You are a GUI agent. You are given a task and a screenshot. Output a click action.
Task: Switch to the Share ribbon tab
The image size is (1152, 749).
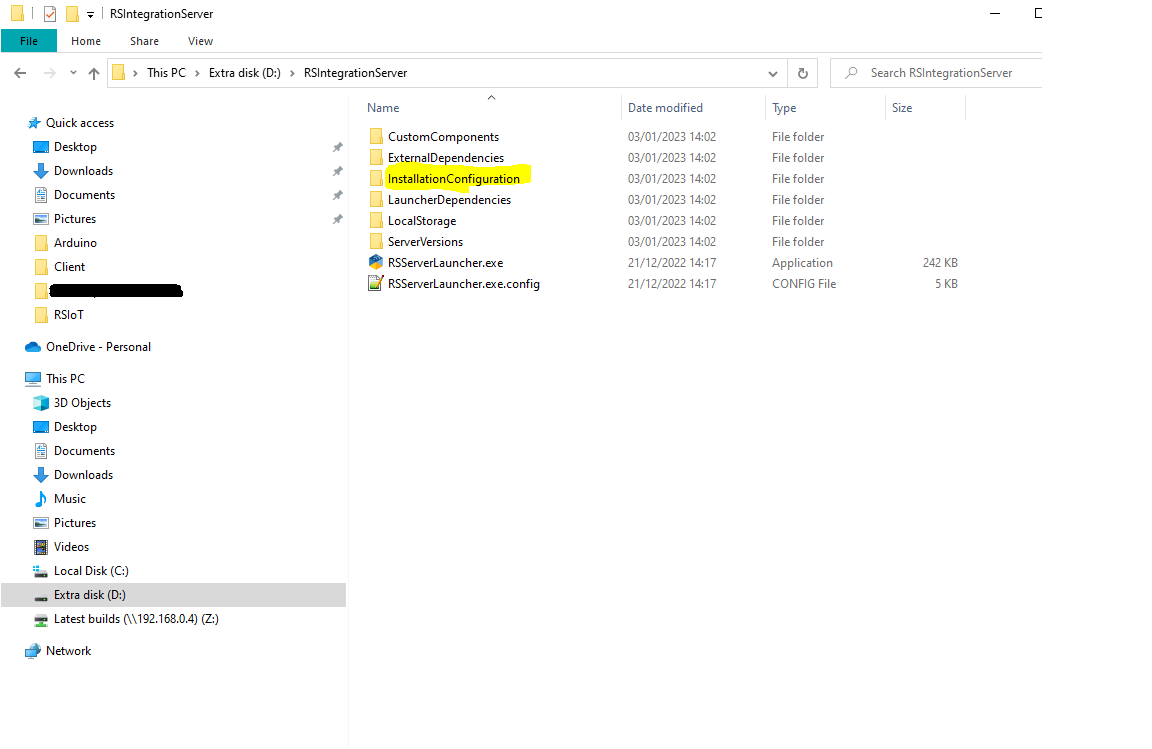[x=144, y=41]
